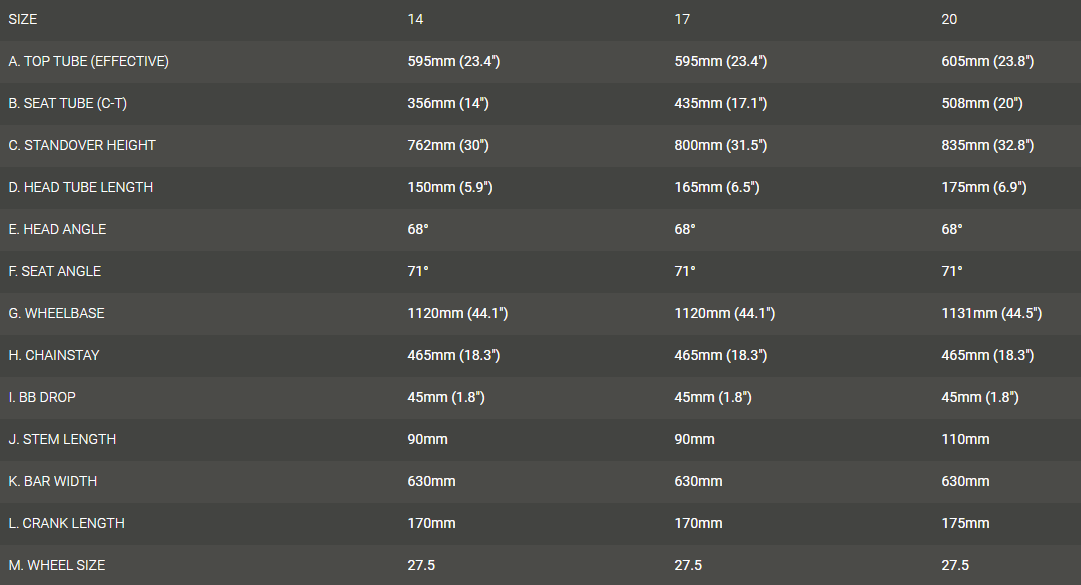
Task: Click the M. WHEEL SIZE row label
Action: (x=56, y=566)
